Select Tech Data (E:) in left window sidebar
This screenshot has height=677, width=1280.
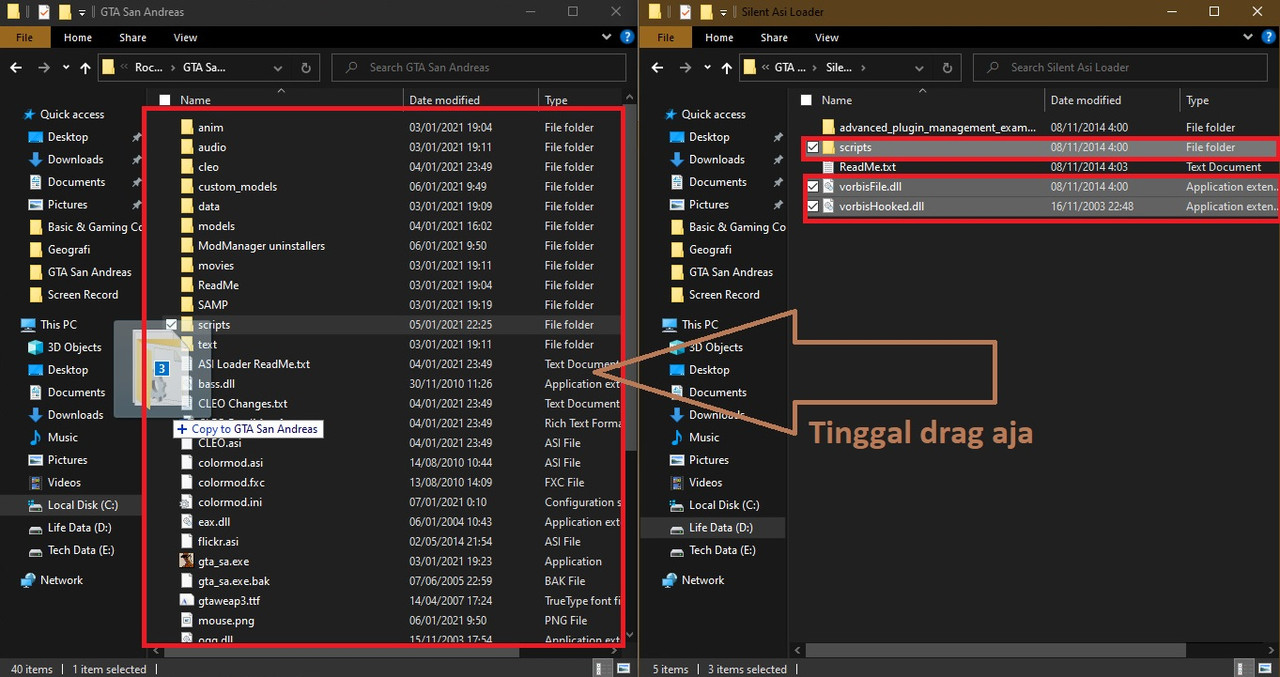click(x=80, y=551)
